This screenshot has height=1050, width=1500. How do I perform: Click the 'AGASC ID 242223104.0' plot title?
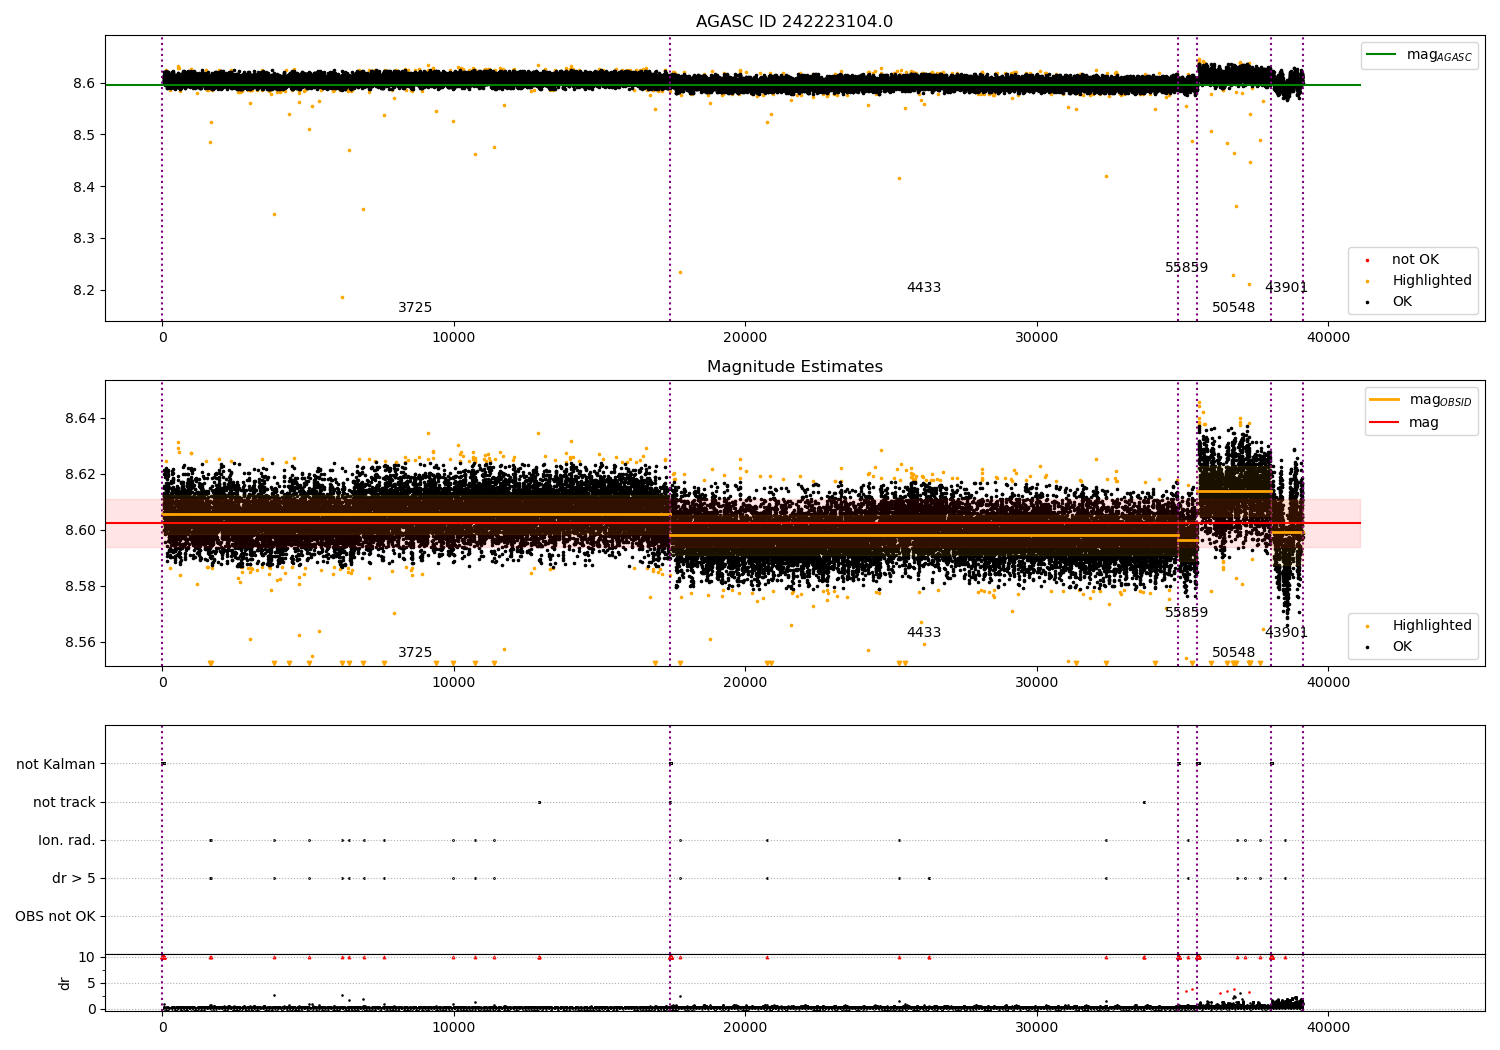click(794, 22)
